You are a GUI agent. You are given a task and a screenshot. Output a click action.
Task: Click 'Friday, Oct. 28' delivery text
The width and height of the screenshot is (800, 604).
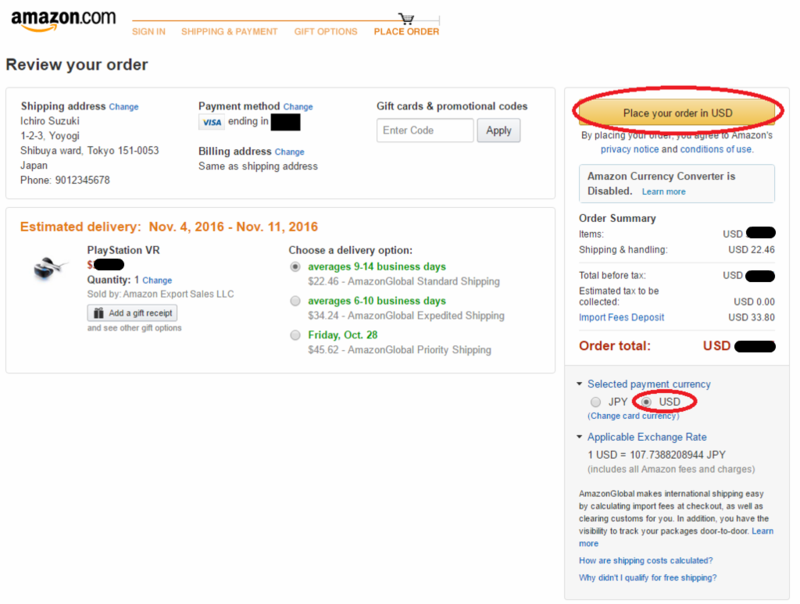pos(342,335)
